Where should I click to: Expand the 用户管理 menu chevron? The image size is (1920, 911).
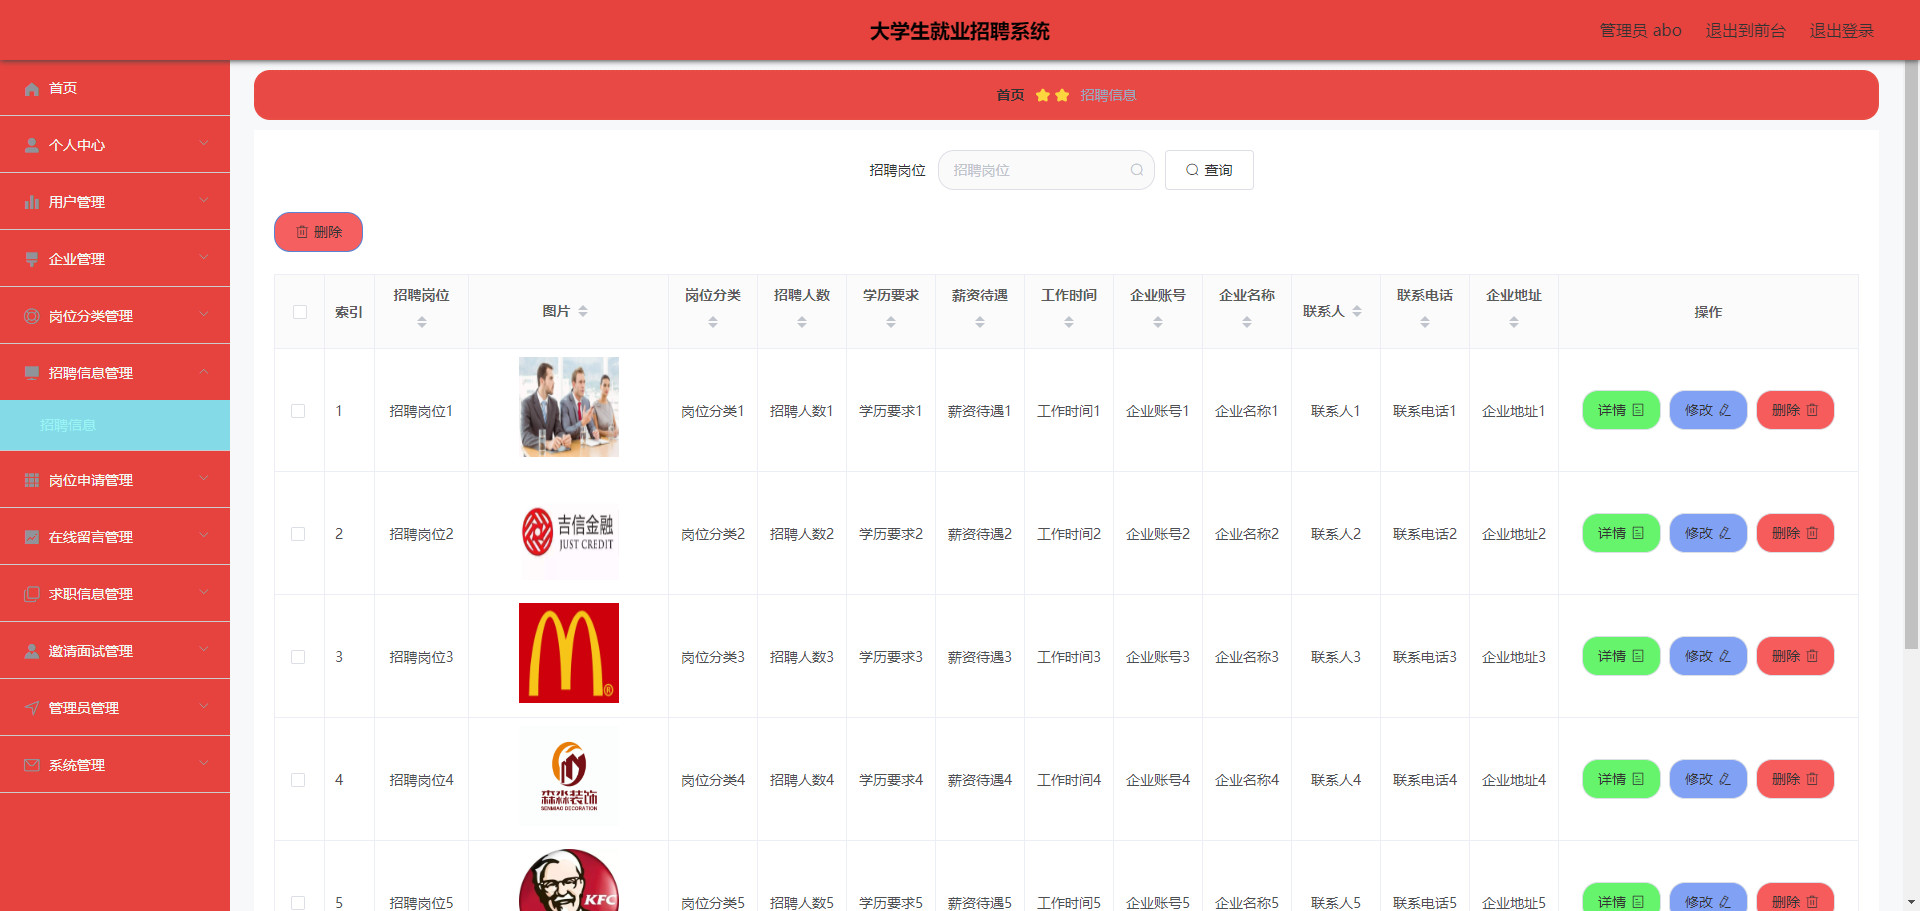click(x=204, y=200)
